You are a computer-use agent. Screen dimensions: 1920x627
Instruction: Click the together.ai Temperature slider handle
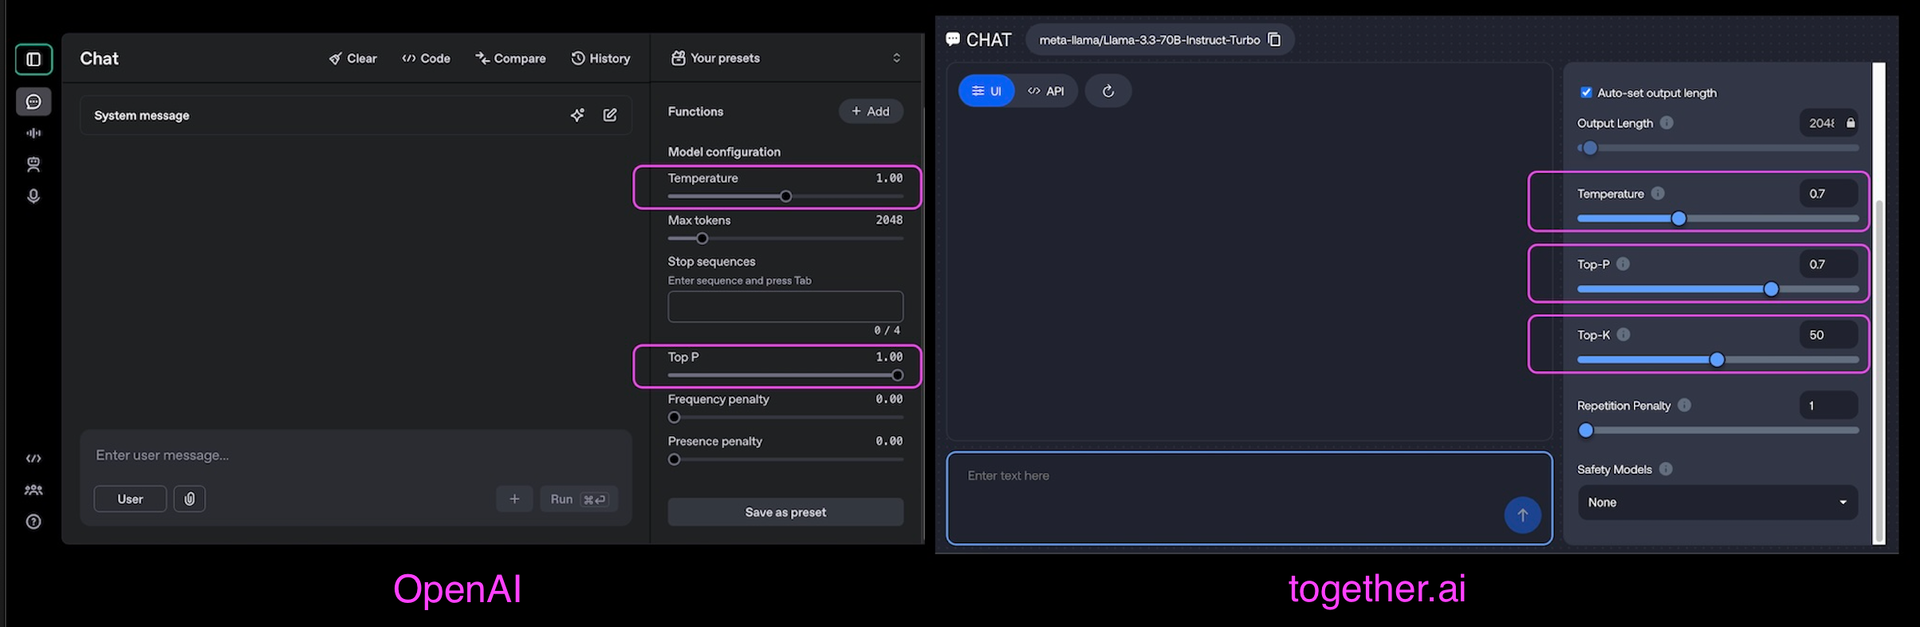point(1679,219)
